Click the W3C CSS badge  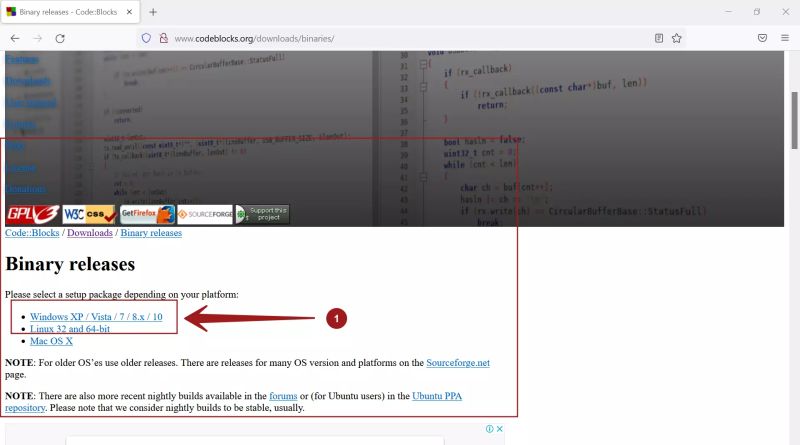89,214
